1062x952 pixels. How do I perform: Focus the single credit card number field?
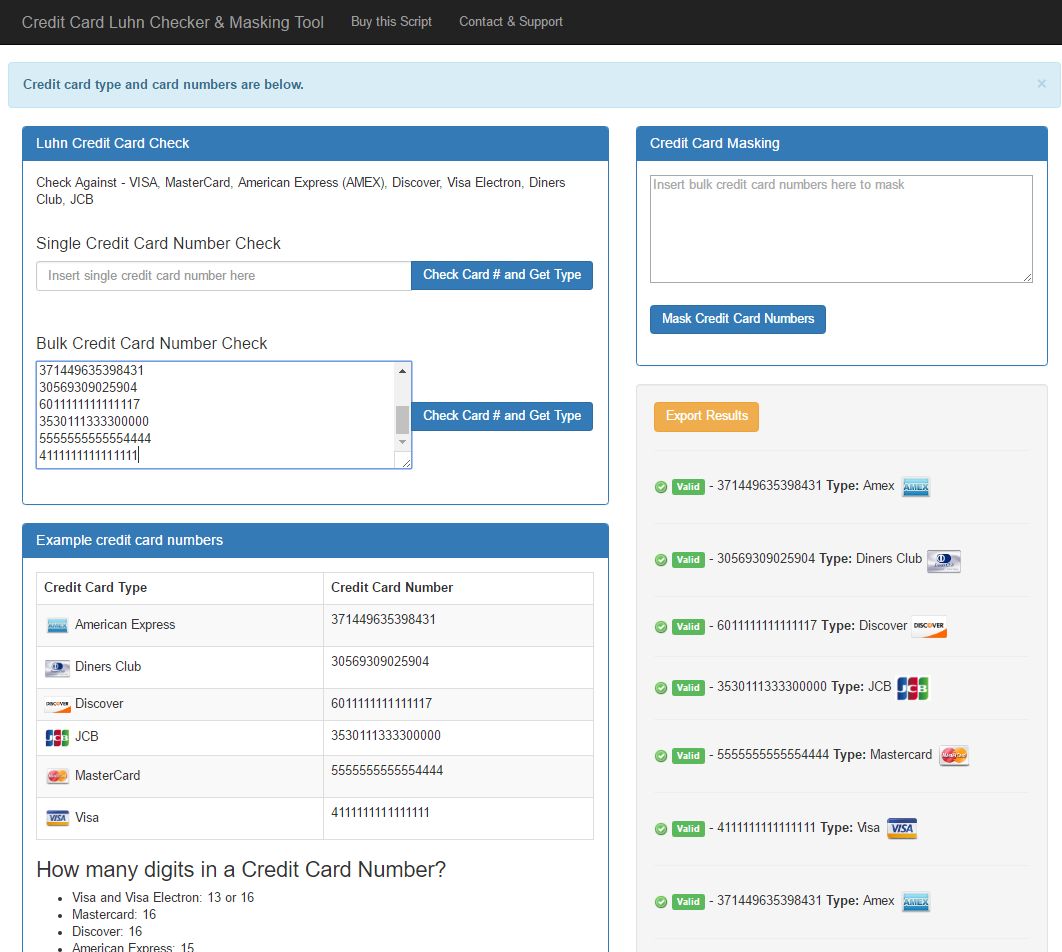click(x=223, y=276)
